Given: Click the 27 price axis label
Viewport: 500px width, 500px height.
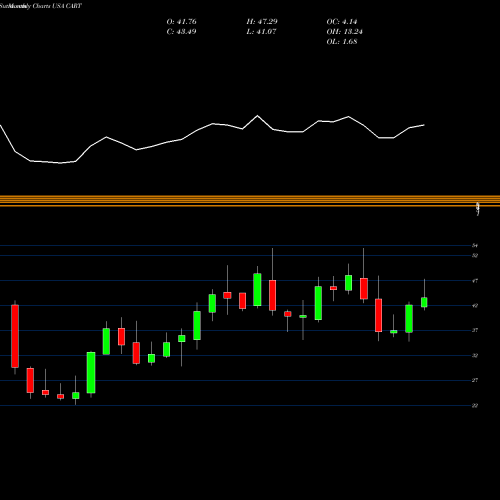Looking at the screenshot, I should [x=475, y=380].
